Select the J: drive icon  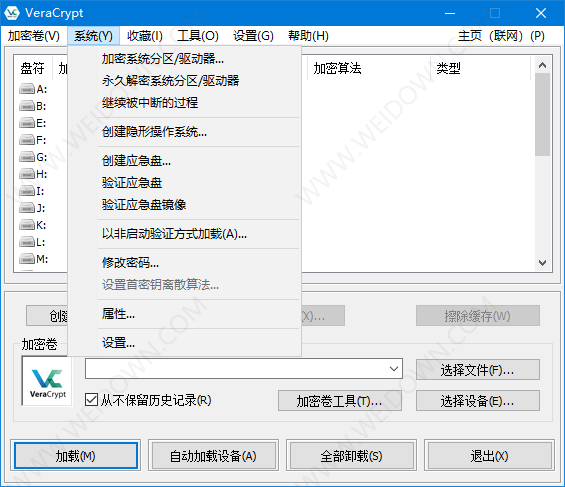pyautogui.click(x=27, y=208)
